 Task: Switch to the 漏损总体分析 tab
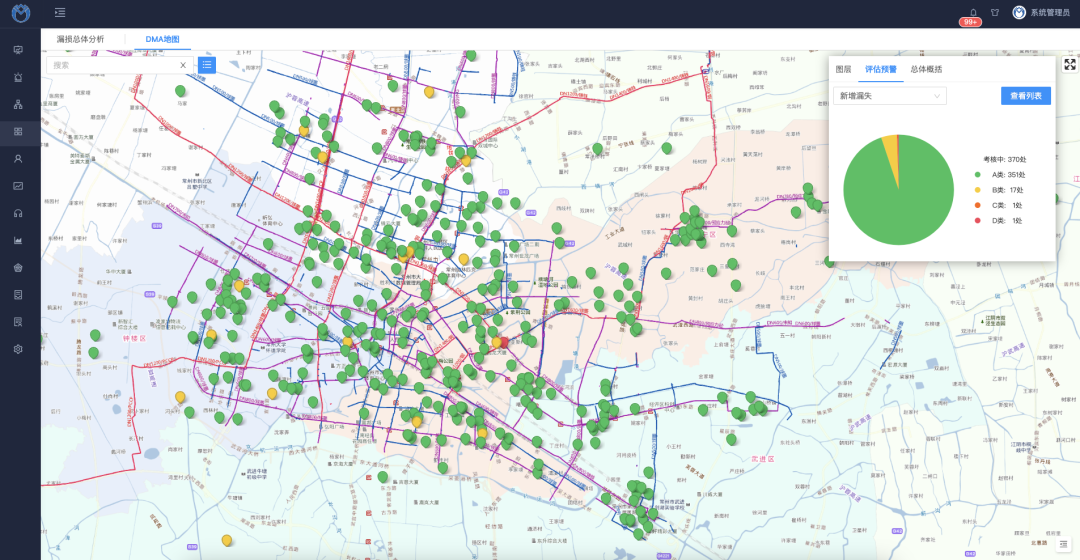[80, 39]
